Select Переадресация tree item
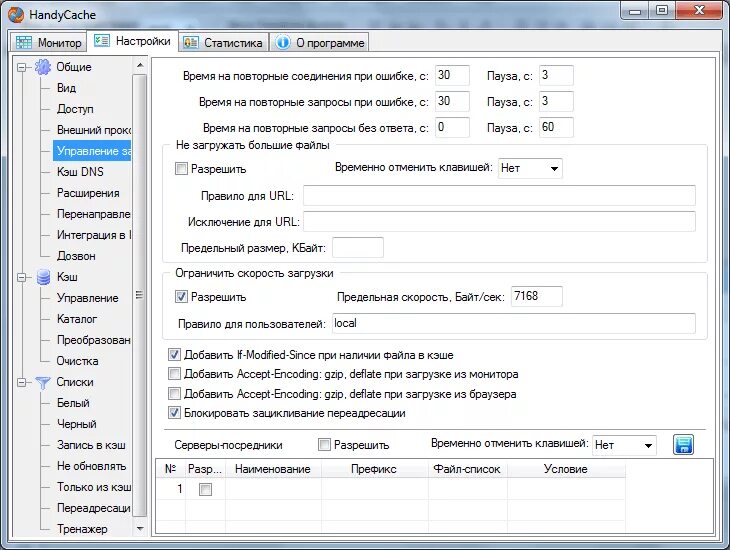The width and height of the screenshot is (730, 550). (x=93, y=508)
